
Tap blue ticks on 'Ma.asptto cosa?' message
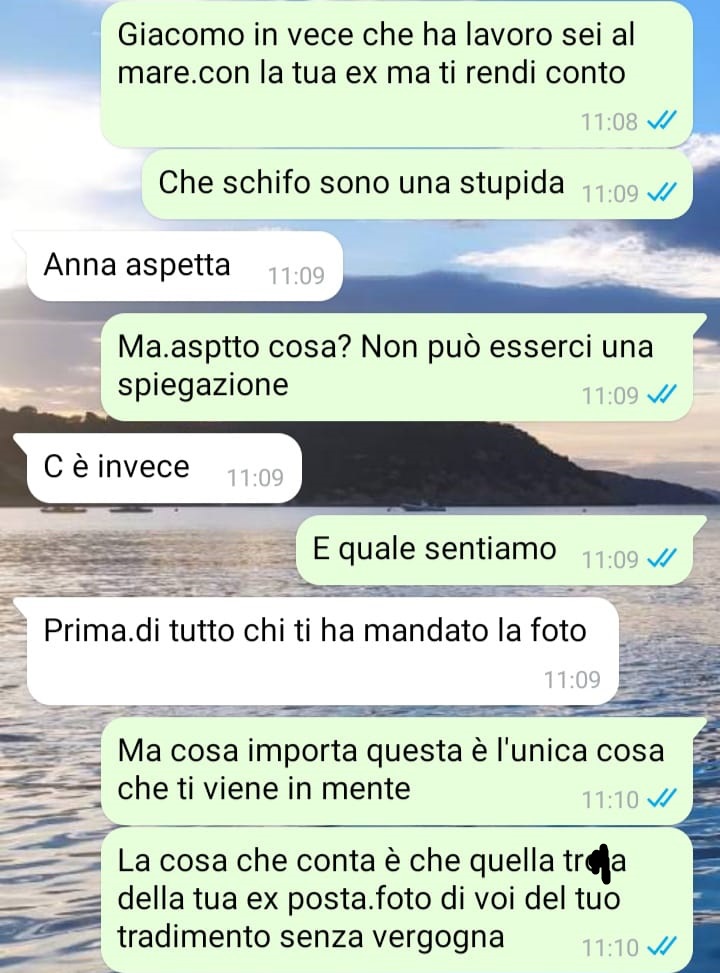click(x=662, y=394)
